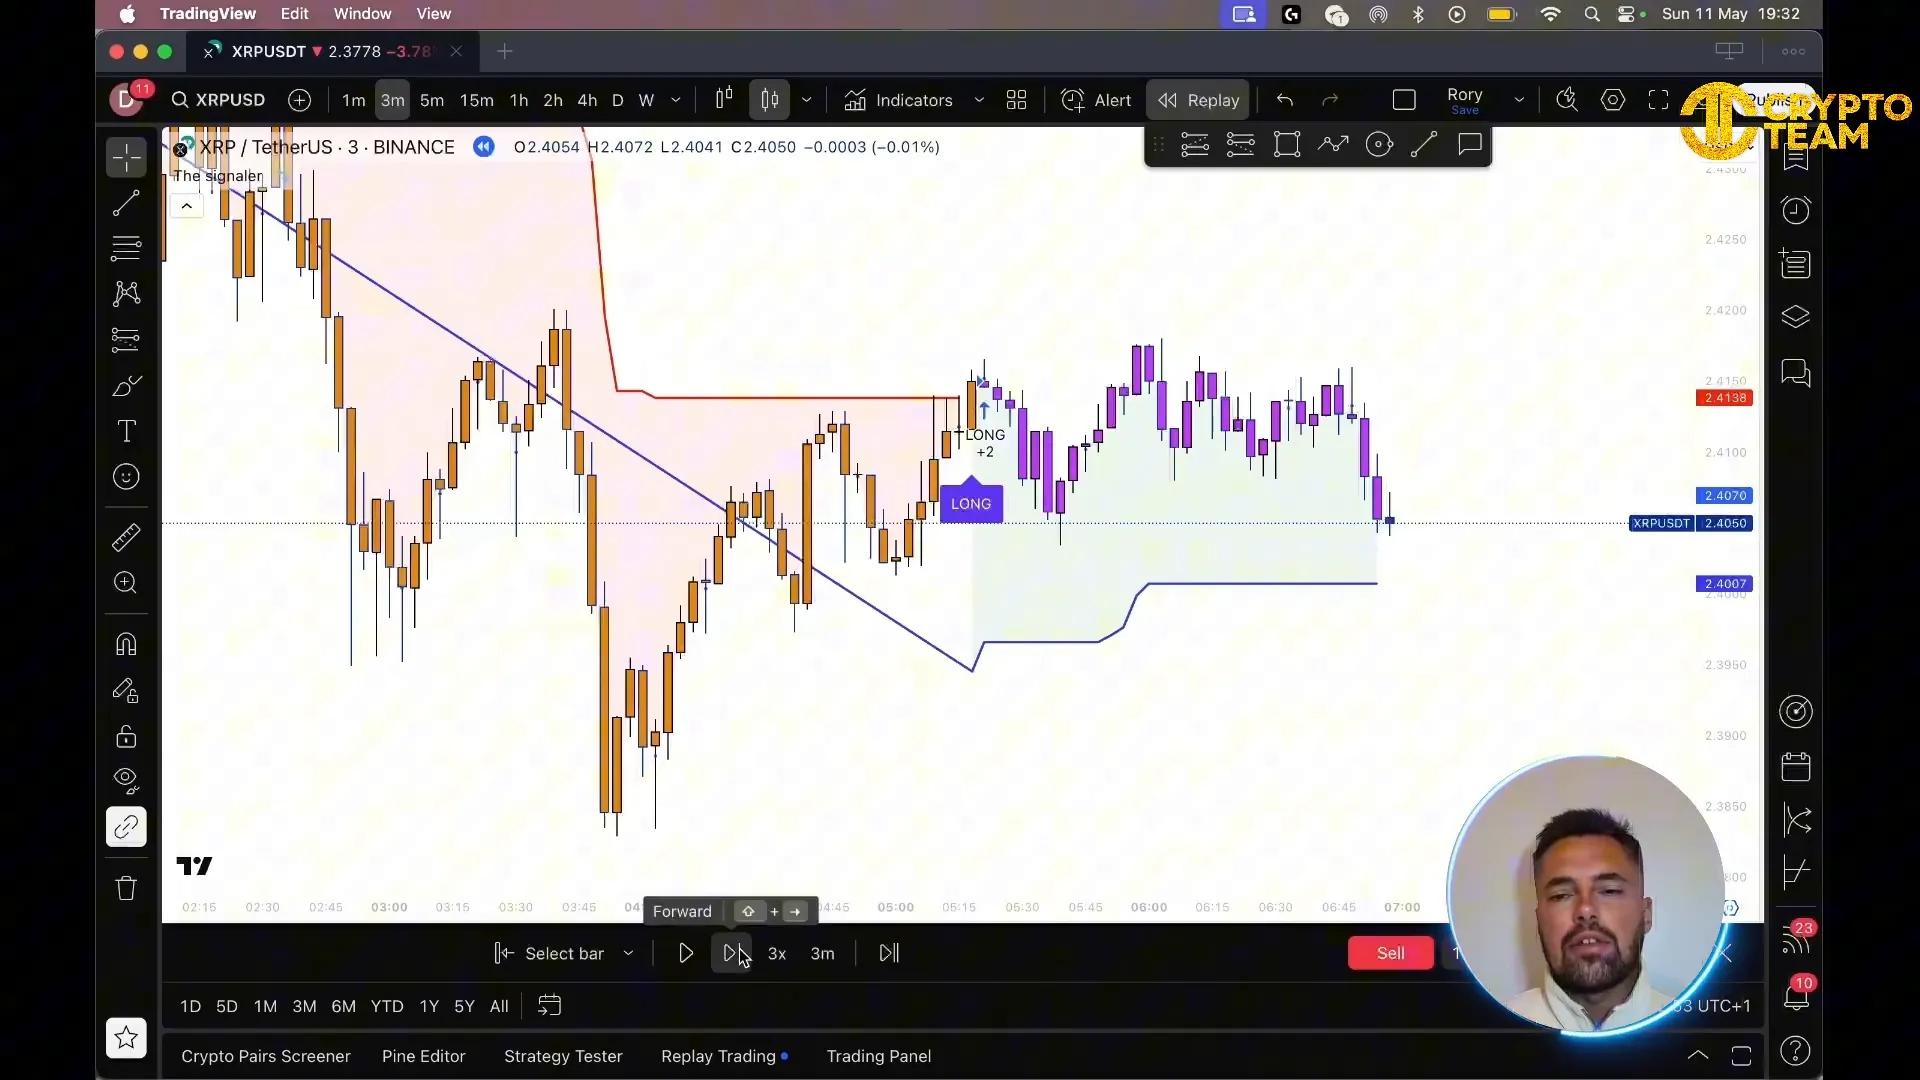The width and height of the screenshot is (1920, 1080).
Task: Switch to 5m timeframe
Action: pyautogui.click(x=432, y=100)
